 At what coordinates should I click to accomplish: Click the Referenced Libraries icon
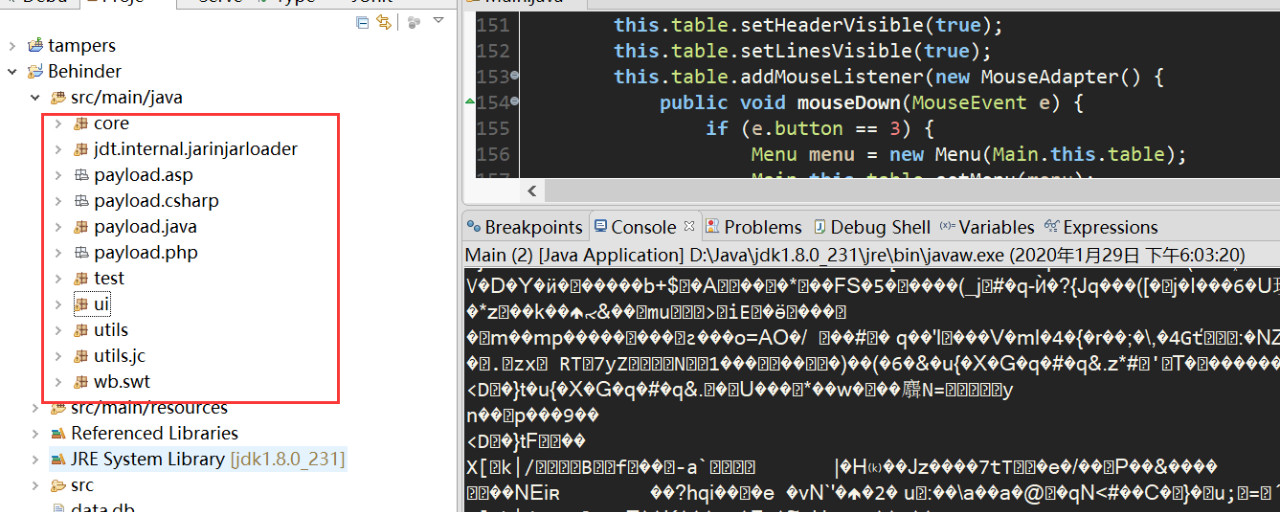[x=58, y=433]
